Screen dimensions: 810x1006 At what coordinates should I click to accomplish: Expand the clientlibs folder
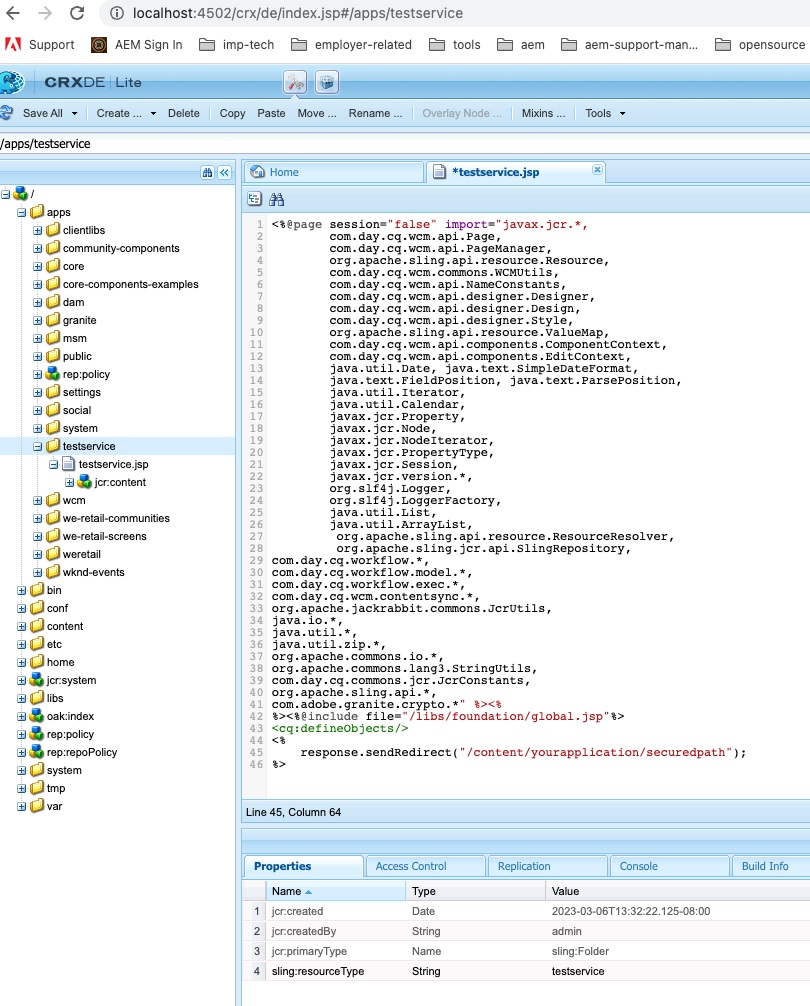tap(38, 230)
